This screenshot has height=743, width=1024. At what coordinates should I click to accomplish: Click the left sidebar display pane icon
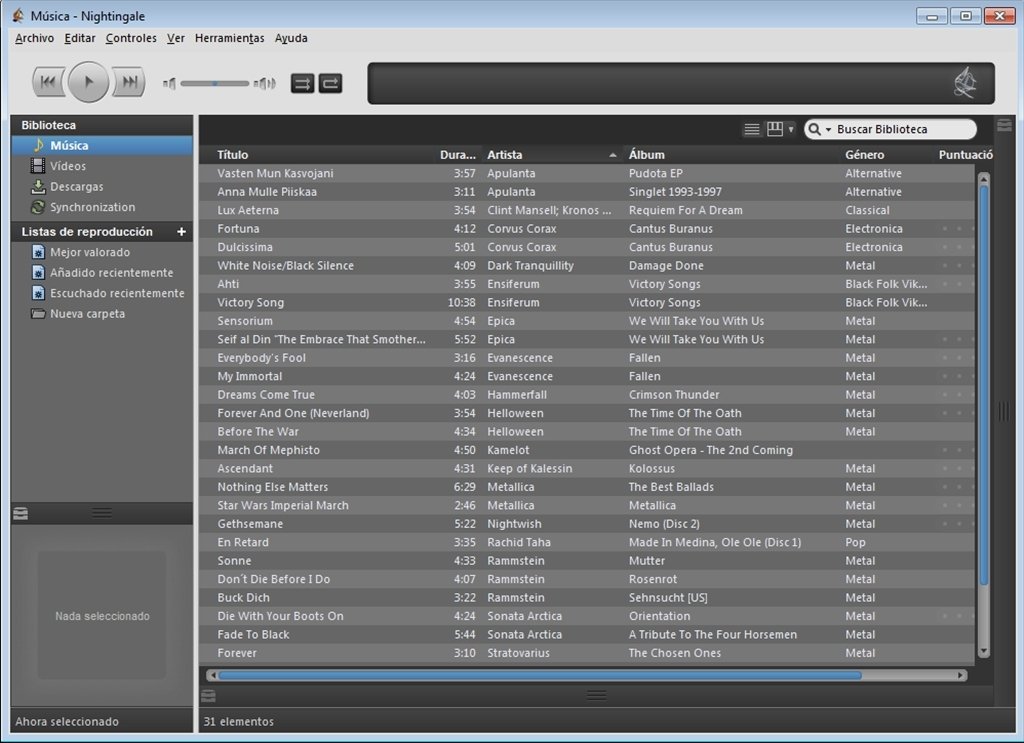tap(20, 514)
